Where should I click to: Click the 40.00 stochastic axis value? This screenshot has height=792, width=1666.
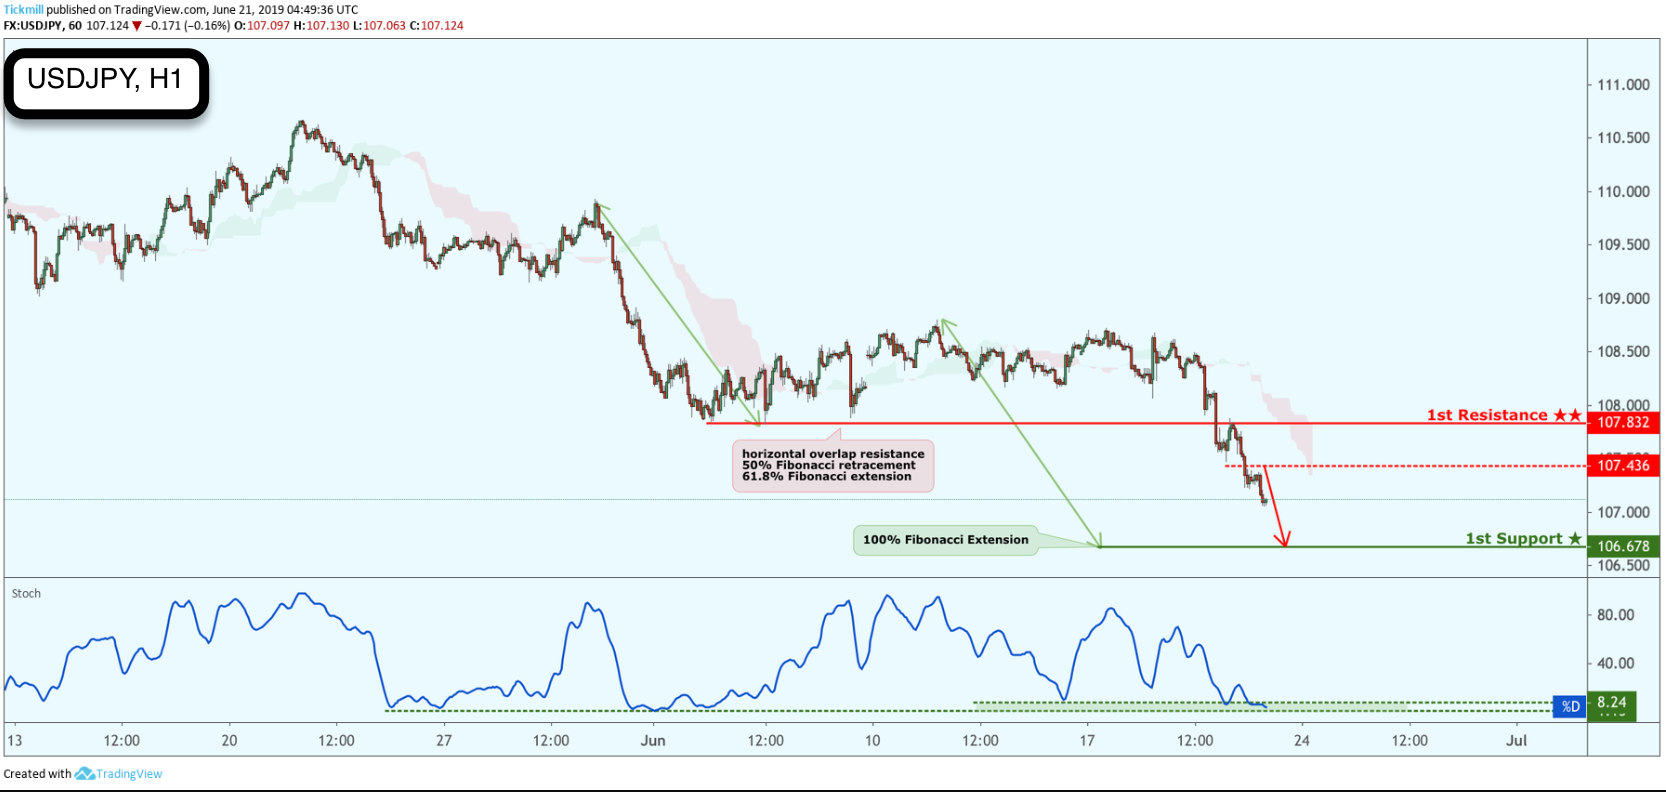[x=1615, y=663]
